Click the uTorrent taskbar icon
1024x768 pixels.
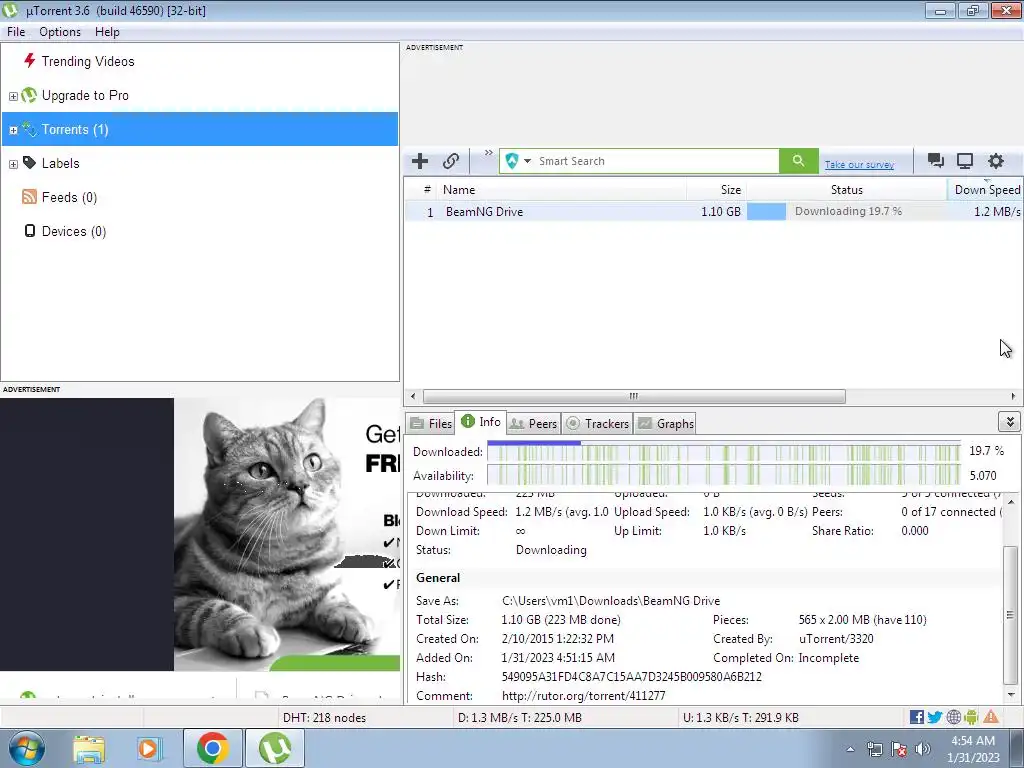pos(274,748)
